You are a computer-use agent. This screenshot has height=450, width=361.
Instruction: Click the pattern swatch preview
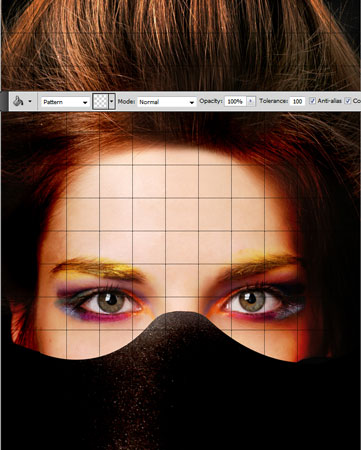tap(100, 101)
